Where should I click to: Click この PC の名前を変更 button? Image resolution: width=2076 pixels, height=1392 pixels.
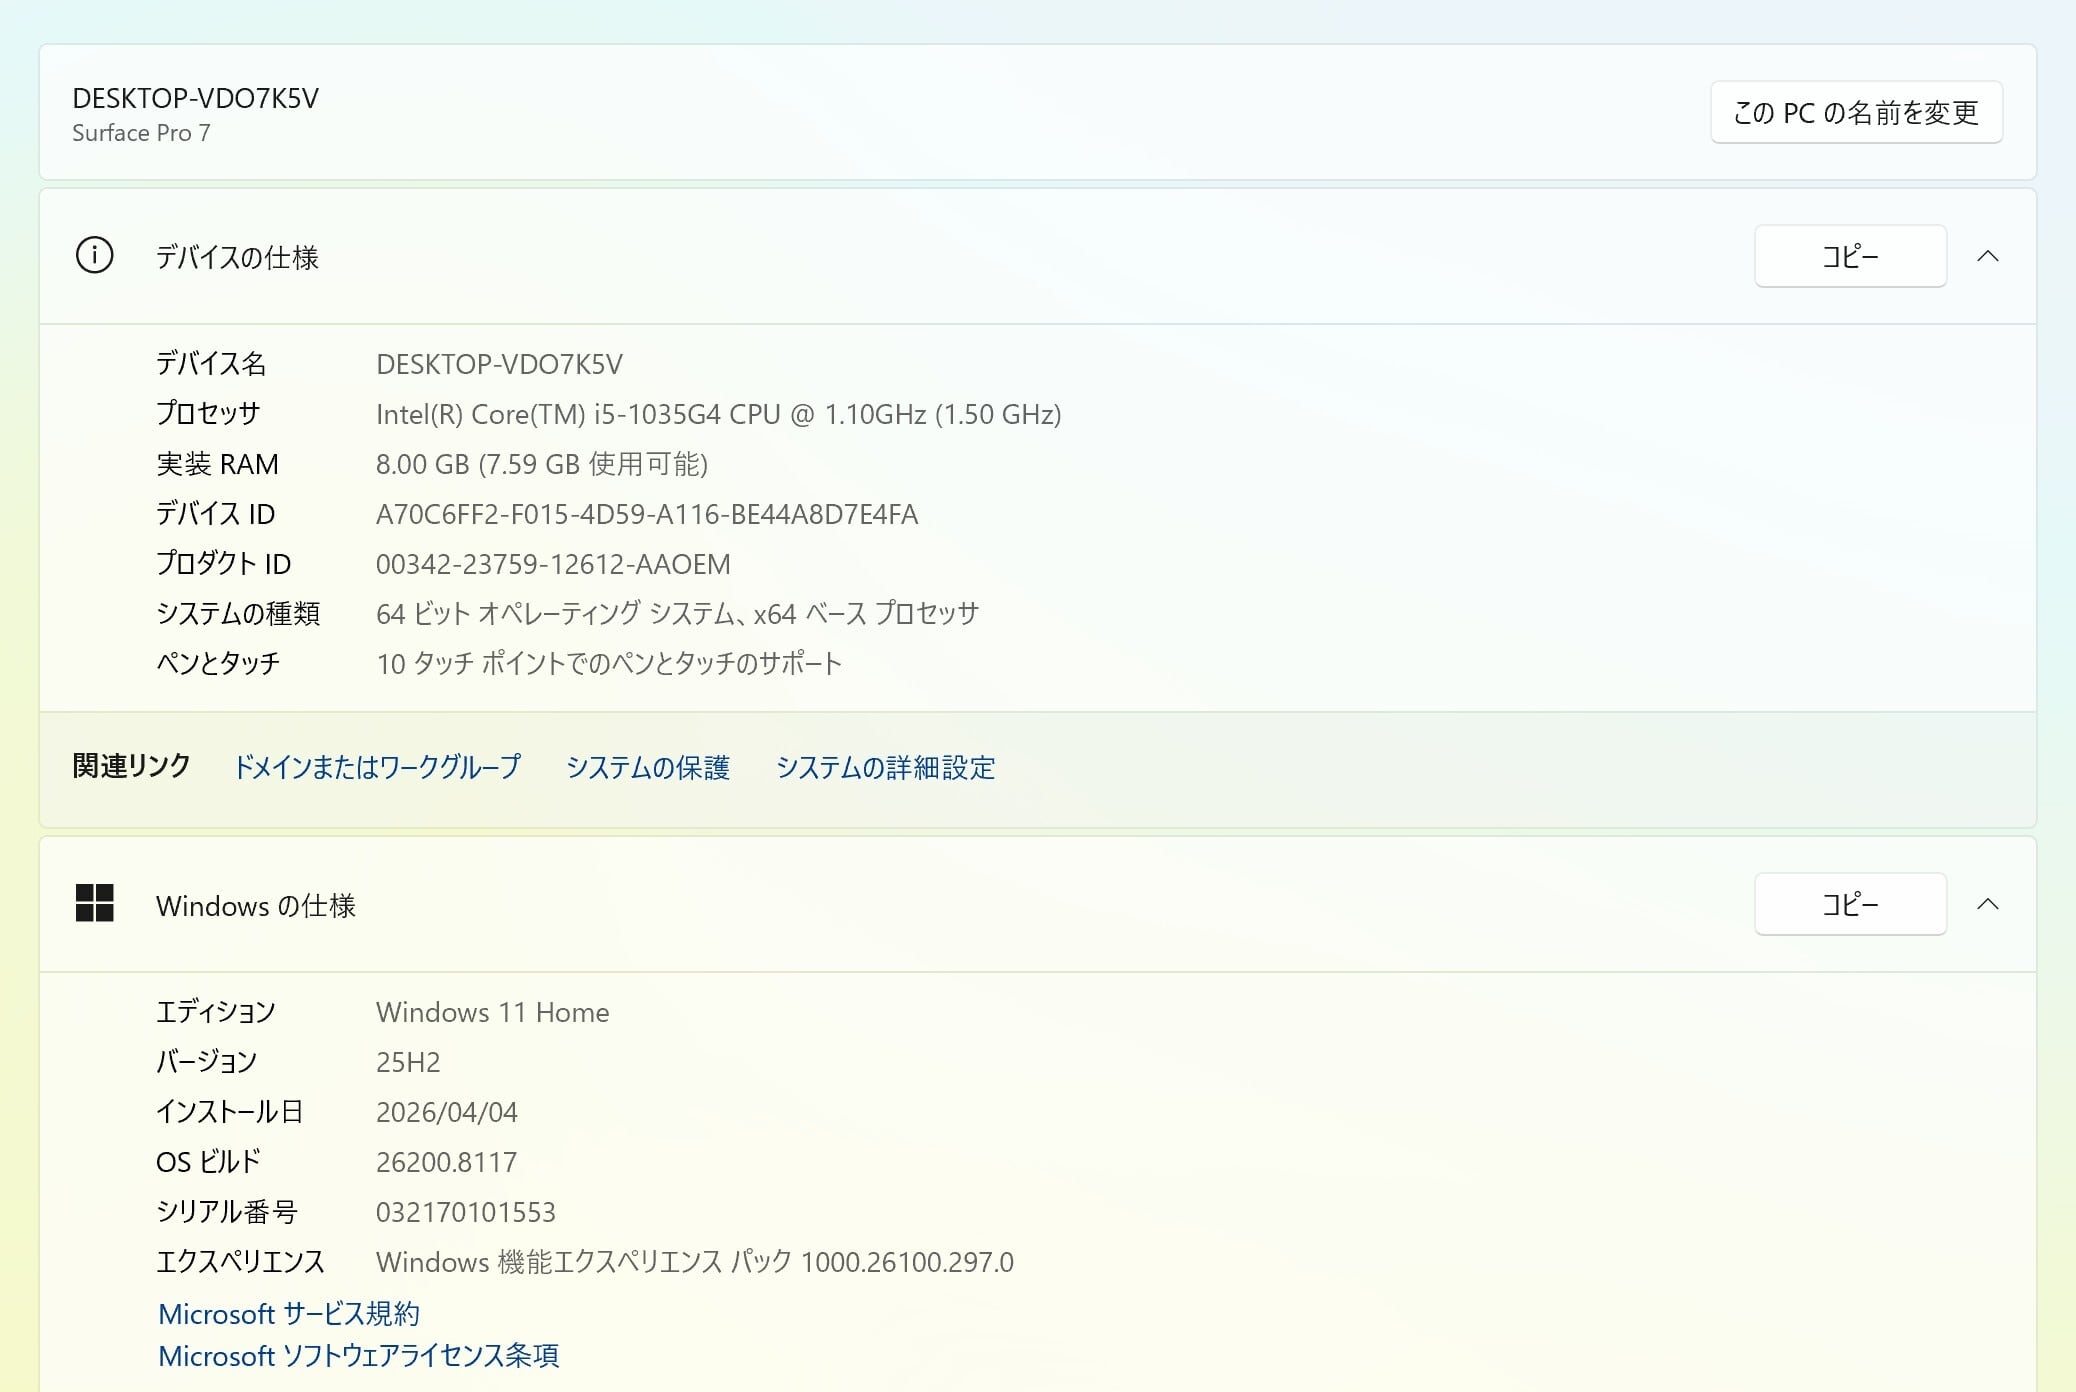[x=1855, y=112]
